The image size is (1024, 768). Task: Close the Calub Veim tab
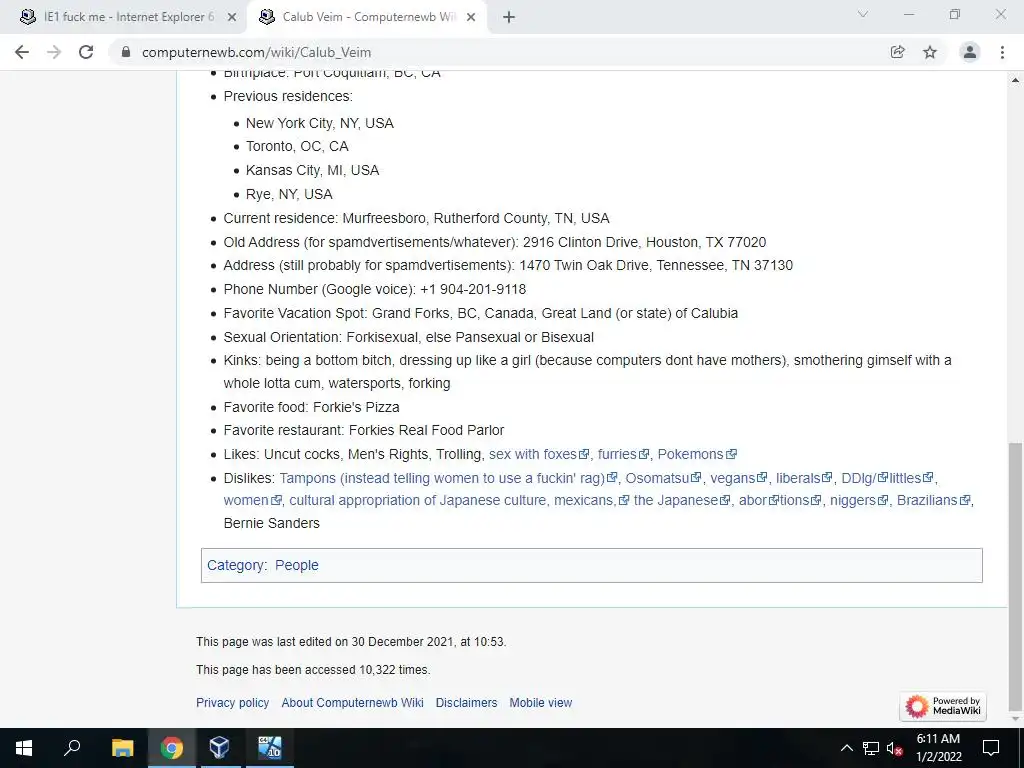coord(471,18)
